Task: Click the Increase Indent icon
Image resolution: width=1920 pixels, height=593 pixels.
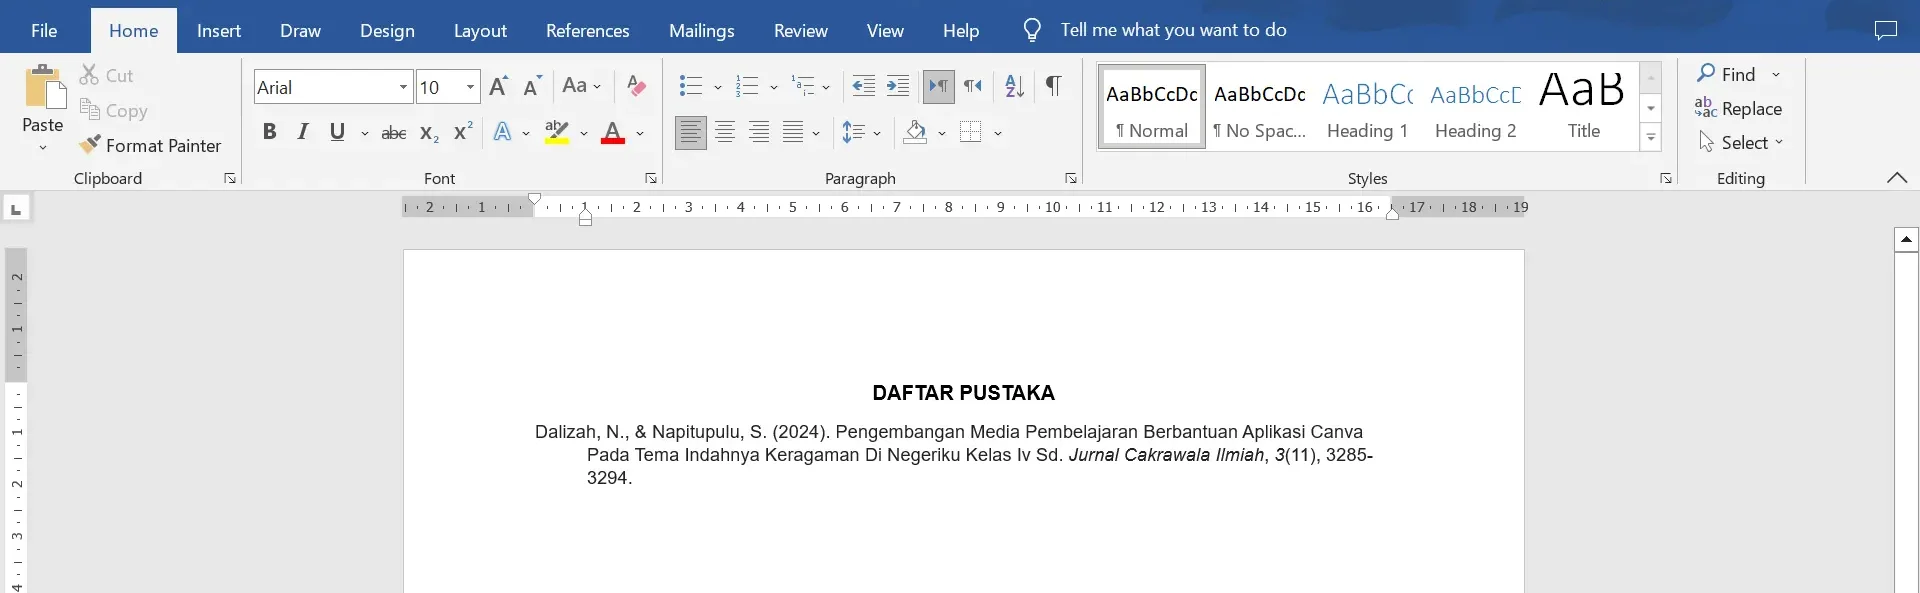Action: tap(898, 86)
